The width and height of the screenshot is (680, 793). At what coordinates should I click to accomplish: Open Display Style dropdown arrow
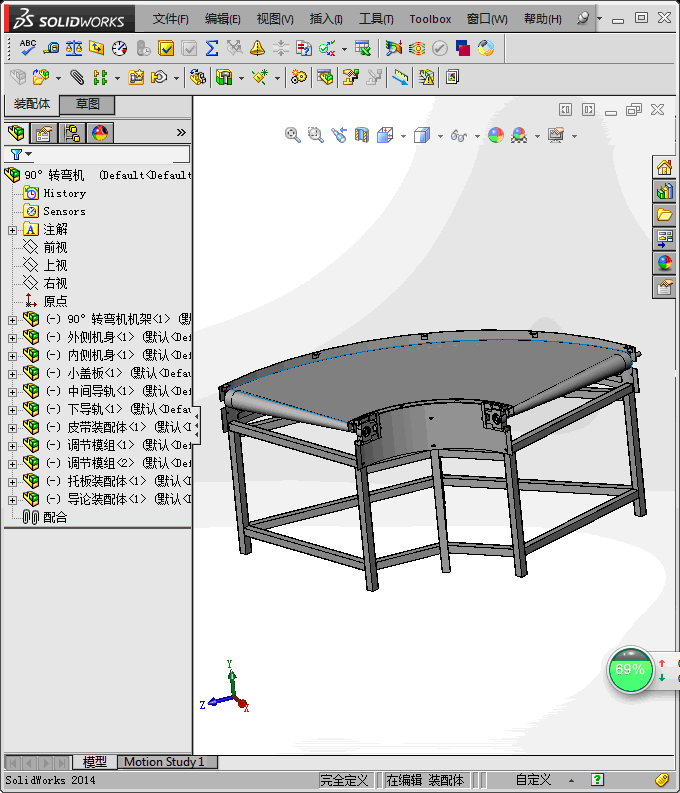pos(440,136)
